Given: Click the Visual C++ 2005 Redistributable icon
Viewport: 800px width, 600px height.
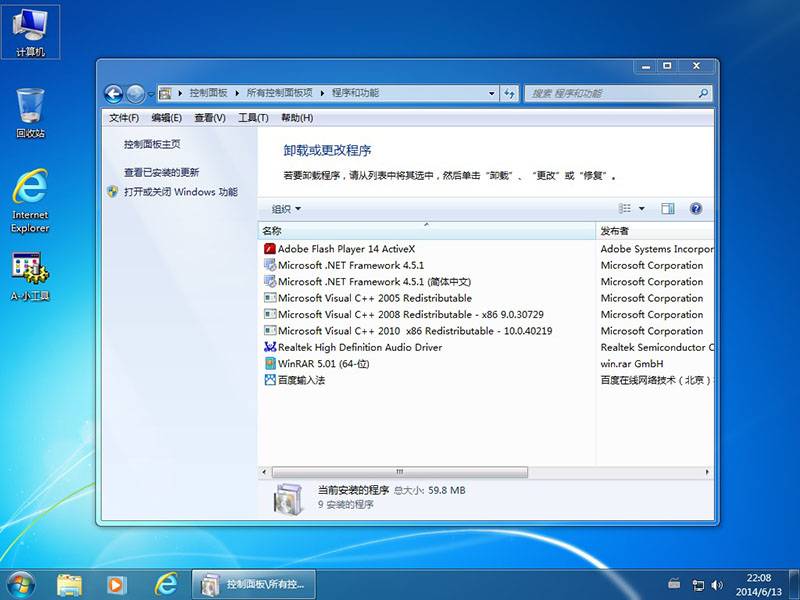Looking at the screenshot, I should (x=270, y=298).
